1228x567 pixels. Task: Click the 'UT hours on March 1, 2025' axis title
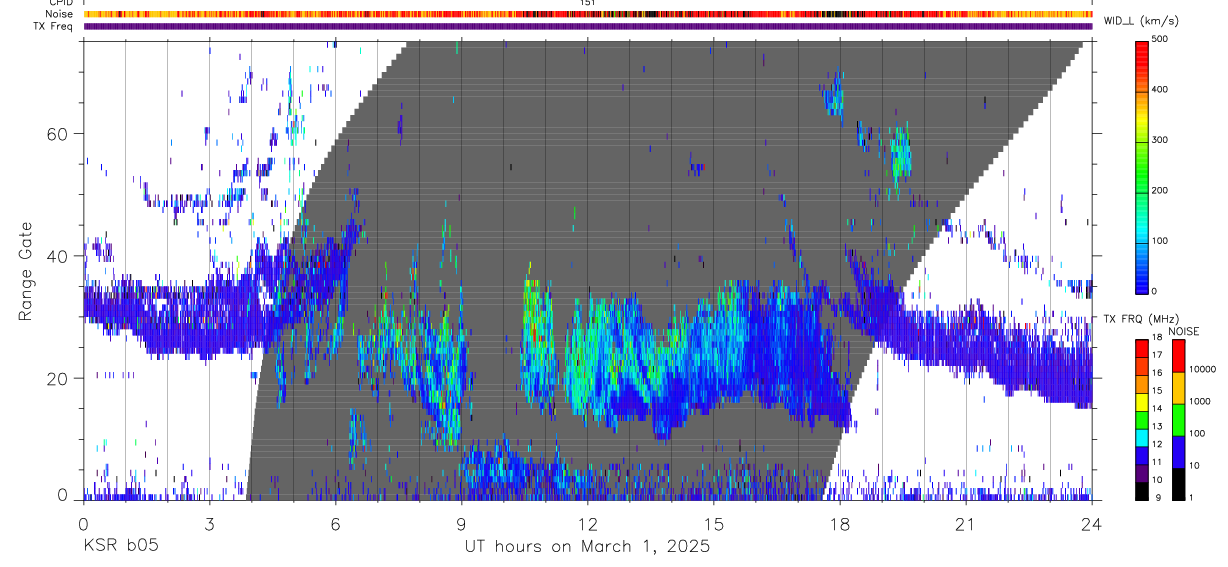[x=587, y=547]
